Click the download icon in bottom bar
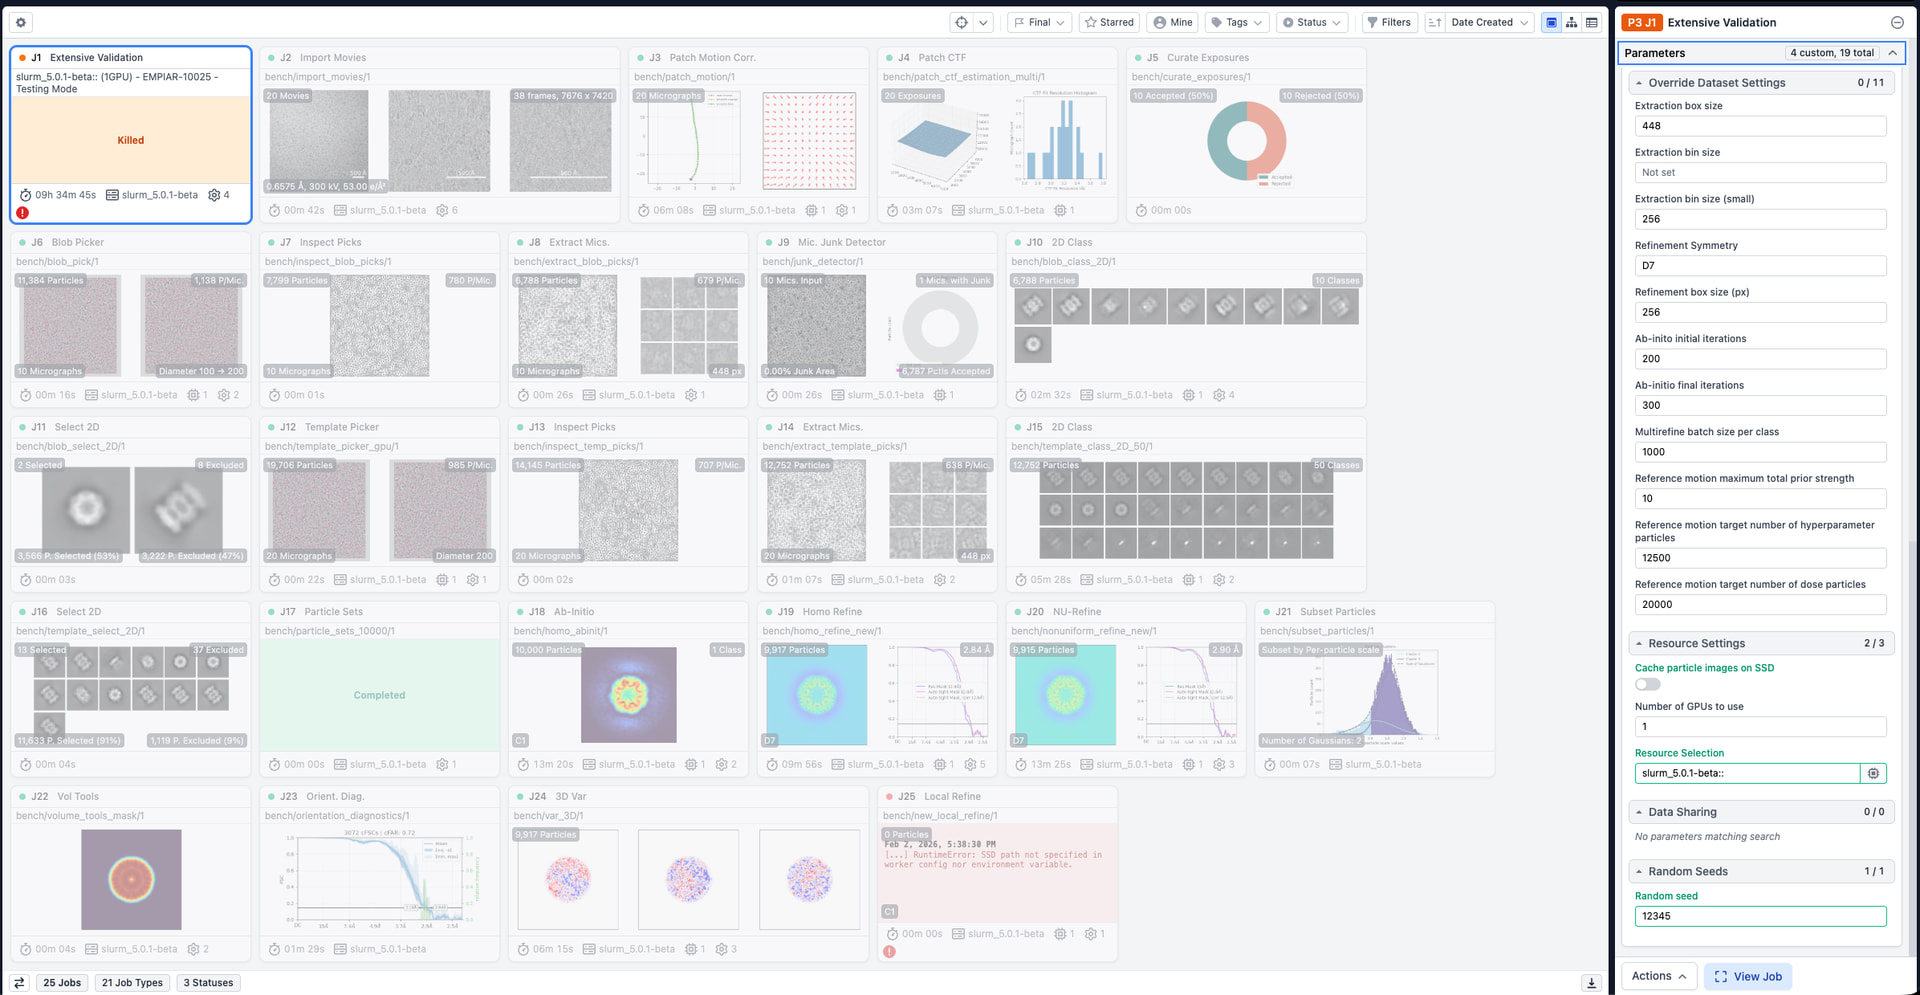Image resolution: width=1920 pixels, height=995 pixels. coord(1592,983)
